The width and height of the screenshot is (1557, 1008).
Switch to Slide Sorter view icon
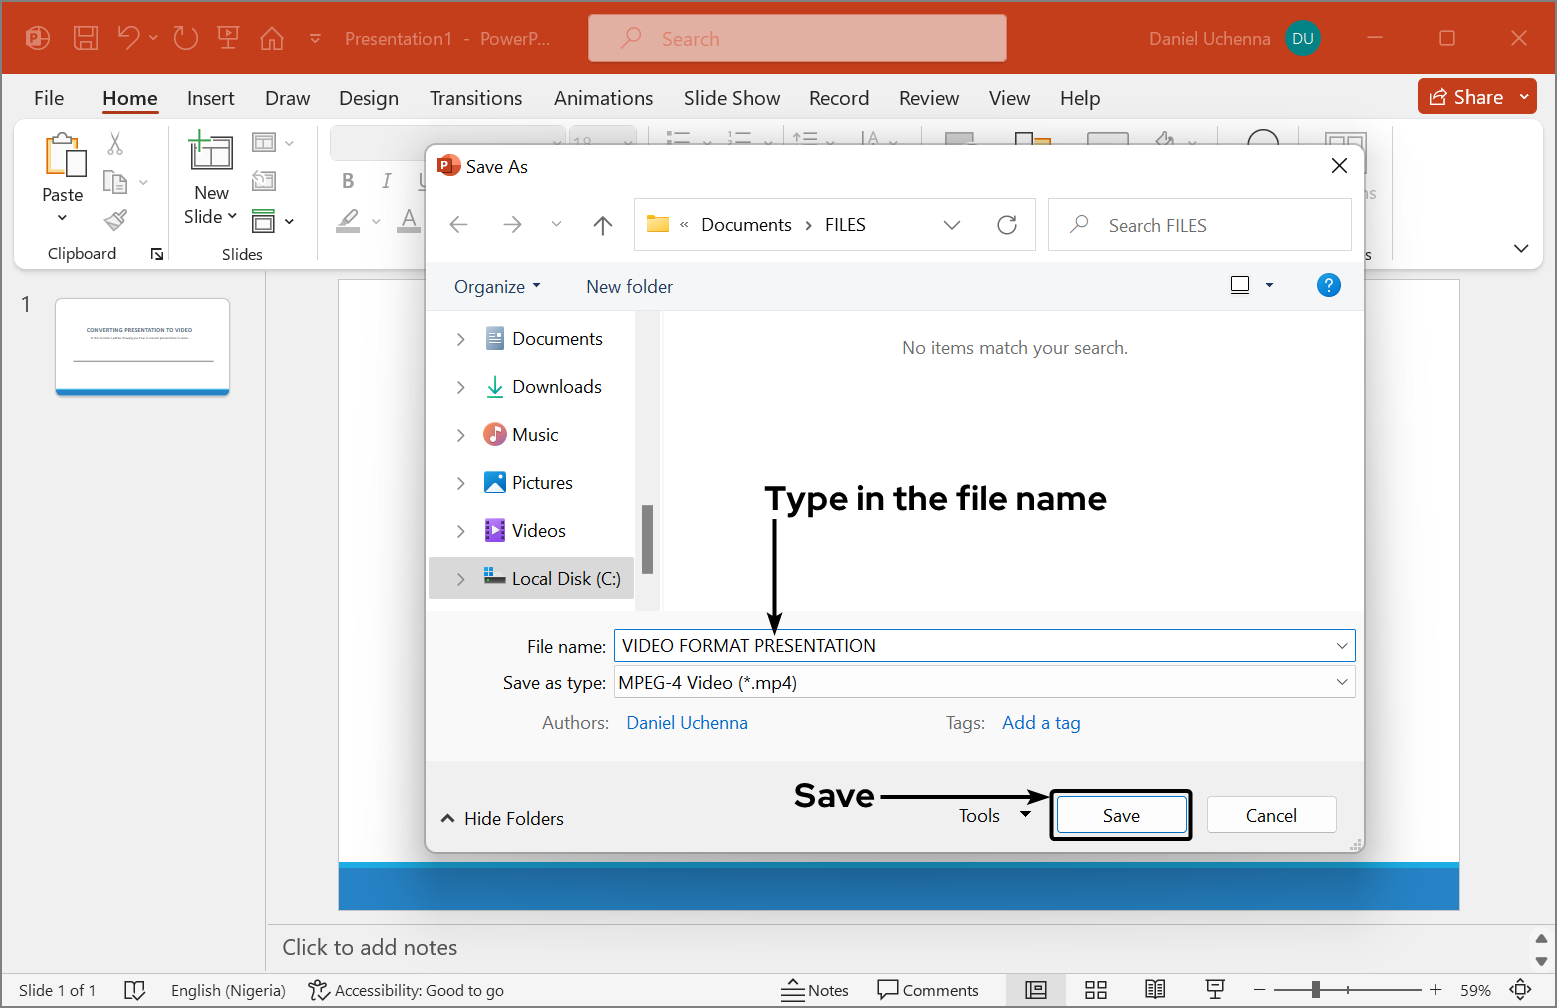tap(1096, 990)
